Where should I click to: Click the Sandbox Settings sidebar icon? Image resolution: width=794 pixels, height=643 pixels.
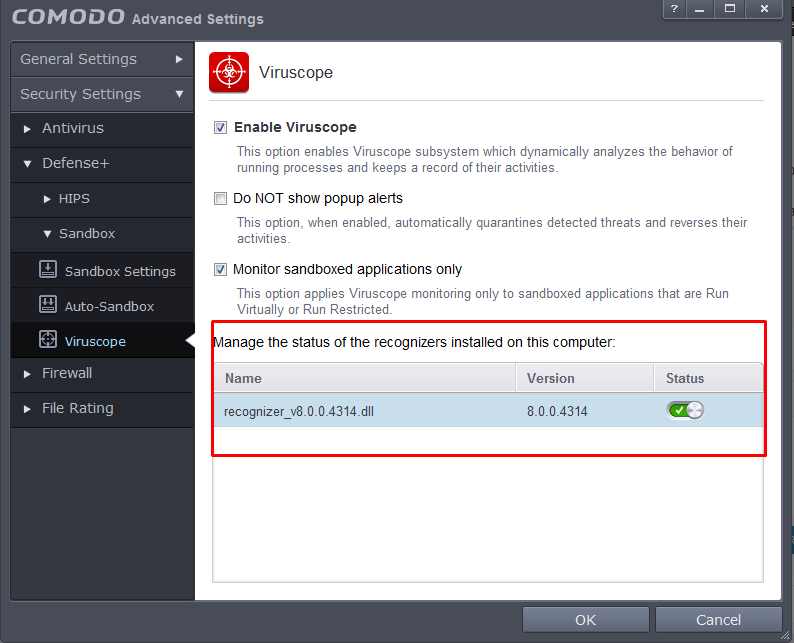tap(48, 269)
